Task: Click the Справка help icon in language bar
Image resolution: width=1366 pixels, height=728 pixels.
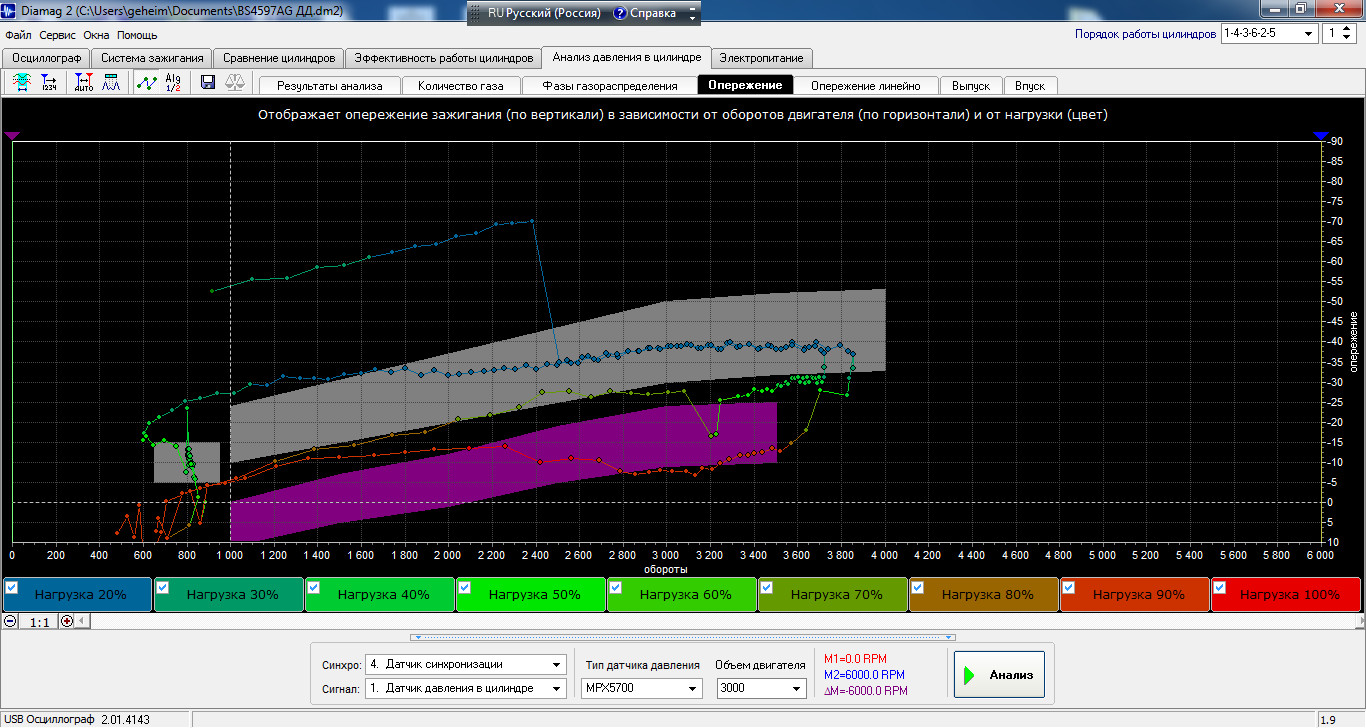Action: (x=621, y=14)
